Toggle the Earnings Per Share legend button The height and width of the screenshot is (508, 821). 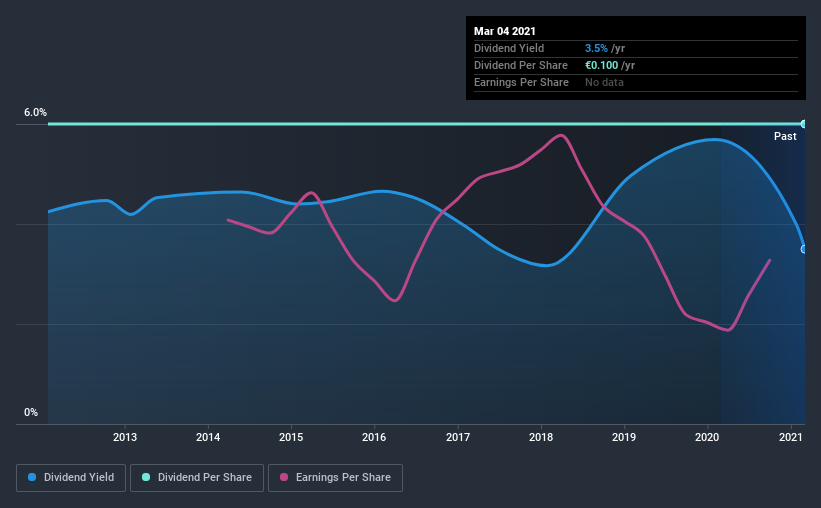tap(336, 478)
